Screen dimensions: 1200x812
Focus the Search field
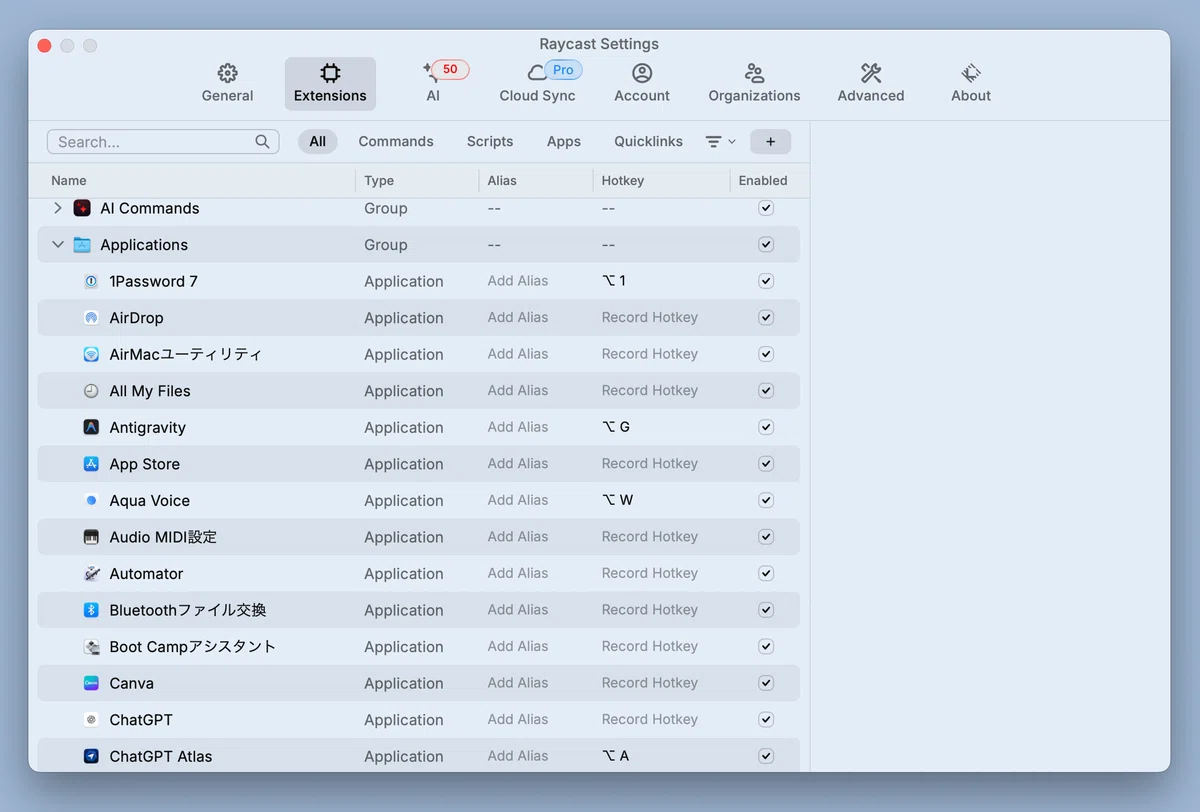tap(163, 142)
